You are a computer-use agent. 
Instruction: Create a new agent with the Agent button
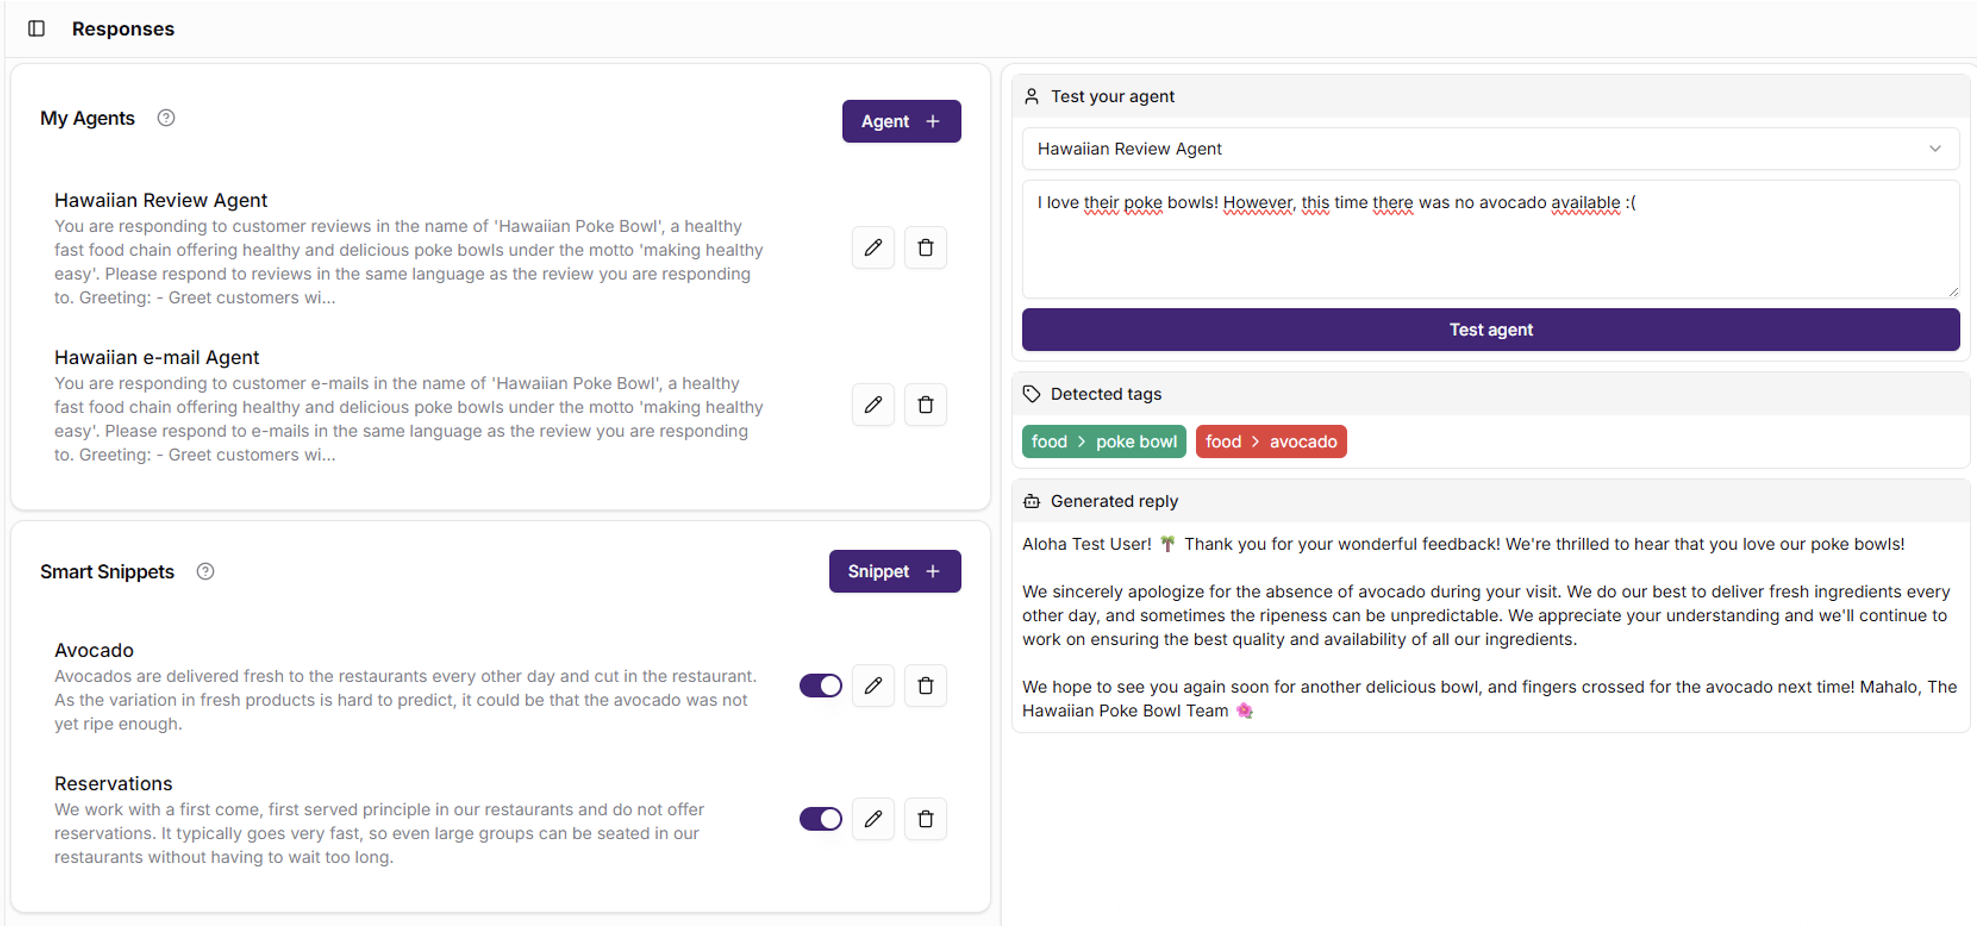(x=900, y=120)
